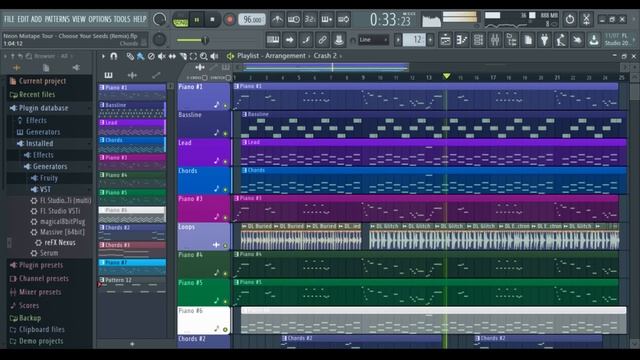Open the Channel rack icon
This screenshot has height=360, width=640.
pos(478,40)
